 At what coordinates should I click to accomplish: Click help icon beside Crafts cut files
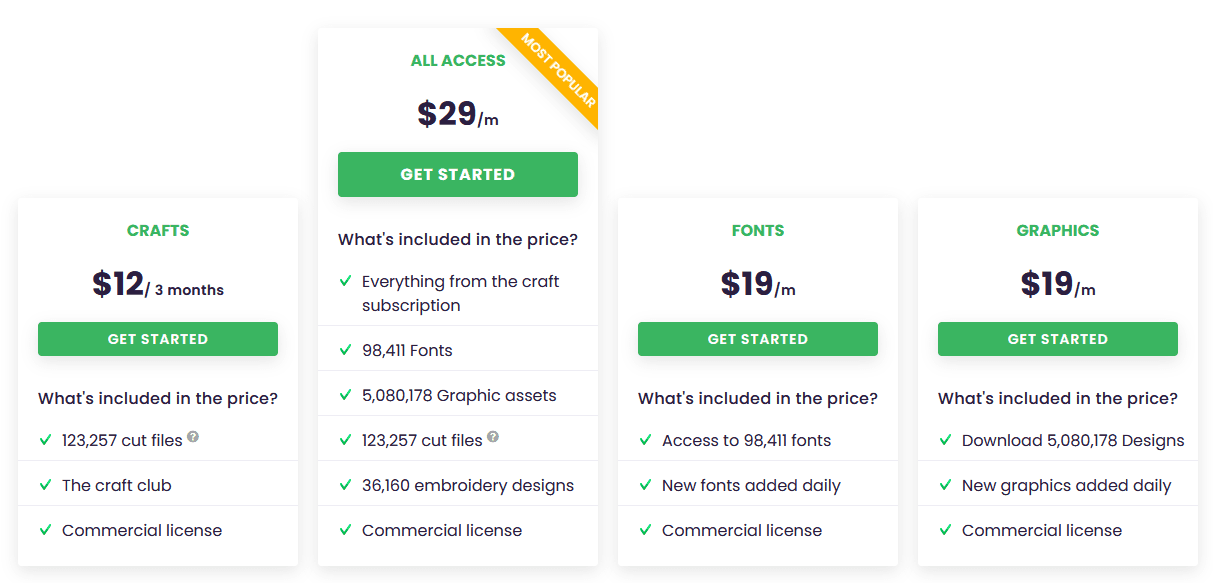(x=193, y=437)
